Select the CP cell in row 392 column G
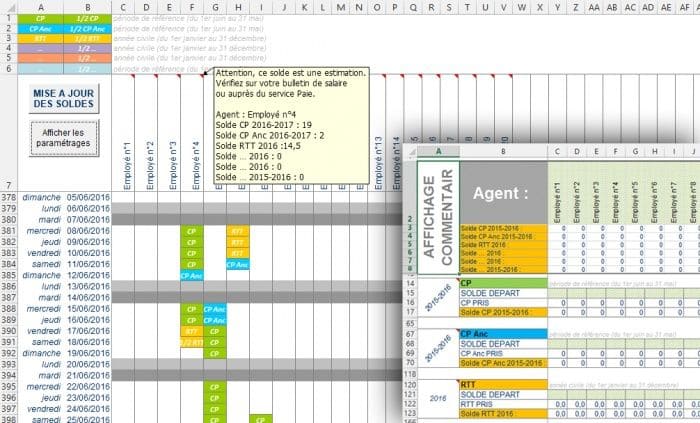The height and width of the screenshot is (423, 700). pyautogui.click(x=215, y=353)
